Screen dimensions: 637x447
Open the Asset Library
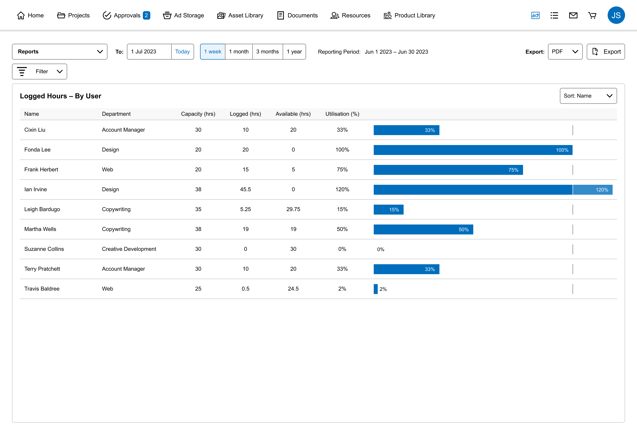[240, 15]
